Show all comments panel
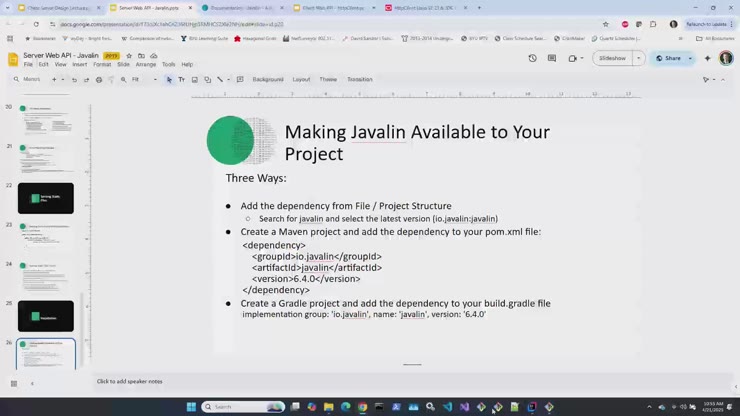Viewport: 740px width, 416px height. click(552, 58)
